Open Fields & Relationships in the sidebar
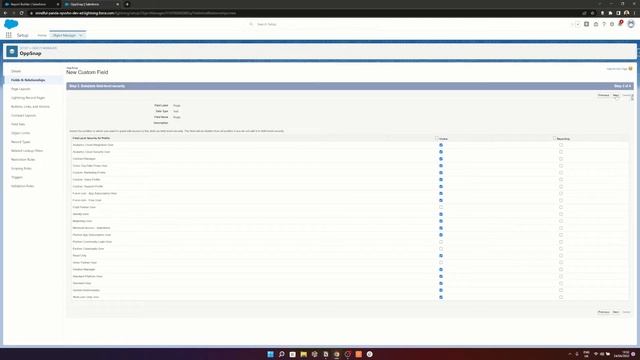The width and height of the screenshot is (640, 360). tap(28, 80)
